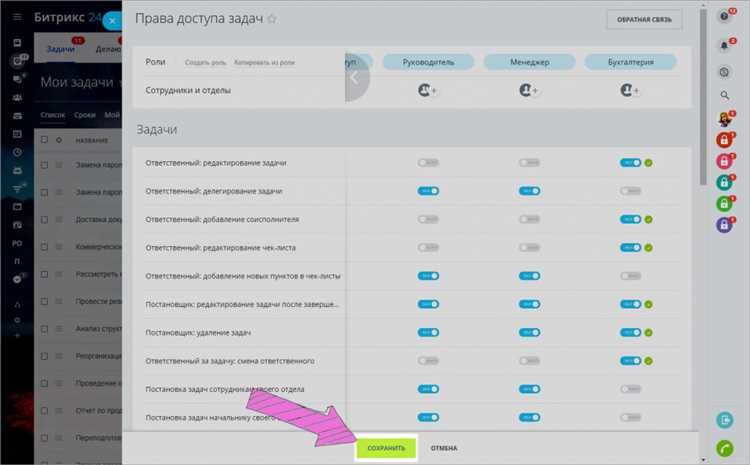Open the user avatar in right sidebar
750x465 pixels.
(x=724, y=119)
